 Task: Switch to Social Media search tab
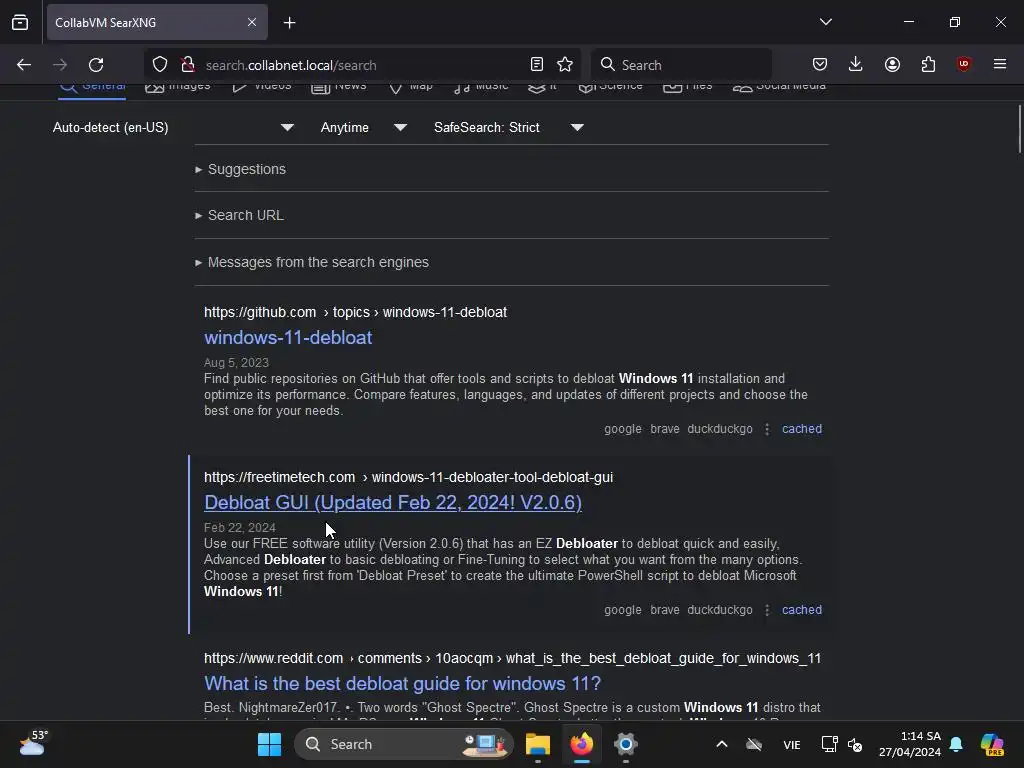point(779,88)
